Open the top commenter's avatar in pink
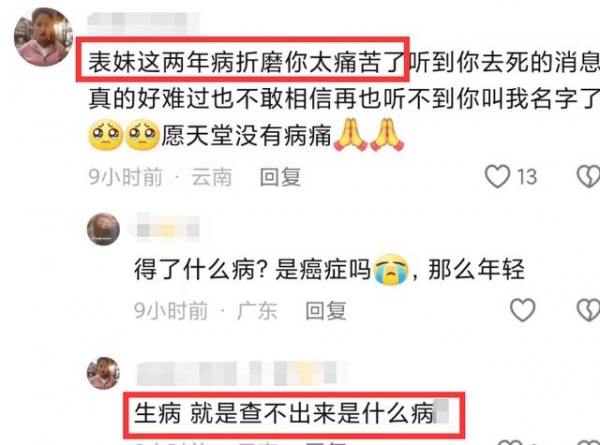 [x=43, y=37]
